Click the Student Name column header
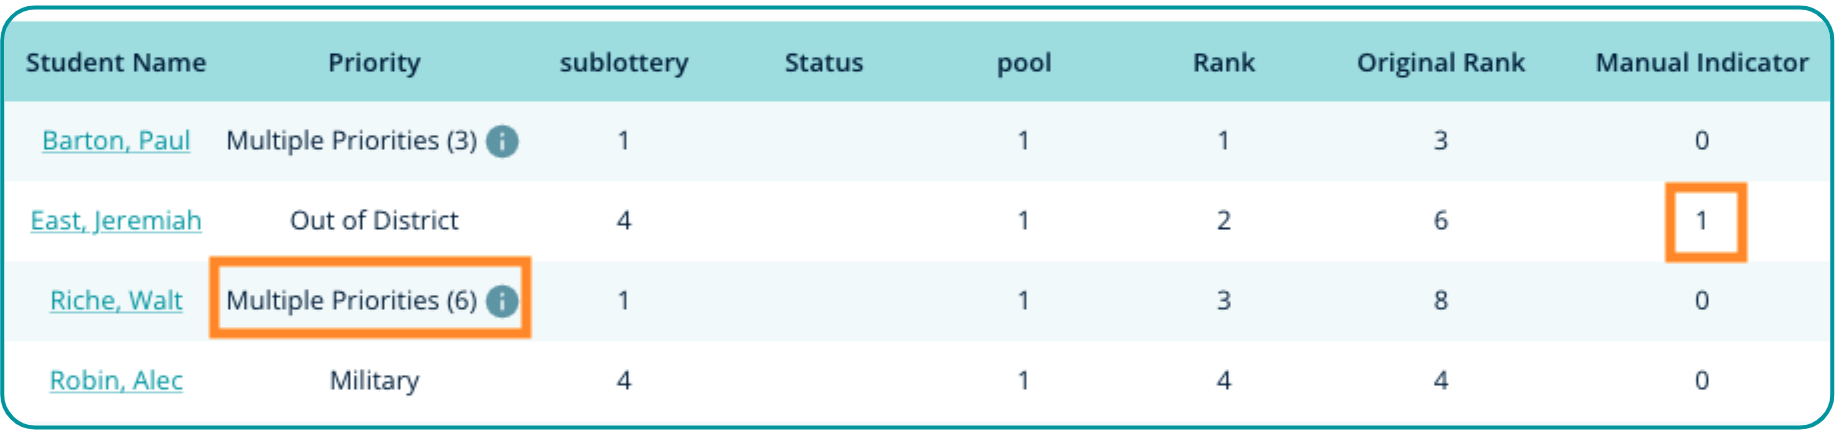The image size is (1841, 434). click(116, 63)
